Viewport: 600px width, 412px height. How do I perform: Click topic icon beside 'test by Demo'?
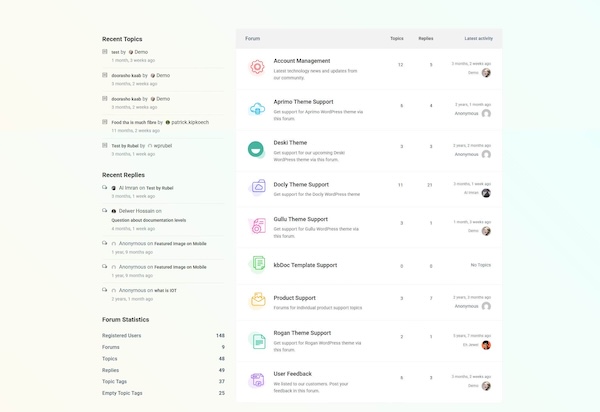[104, 51]
